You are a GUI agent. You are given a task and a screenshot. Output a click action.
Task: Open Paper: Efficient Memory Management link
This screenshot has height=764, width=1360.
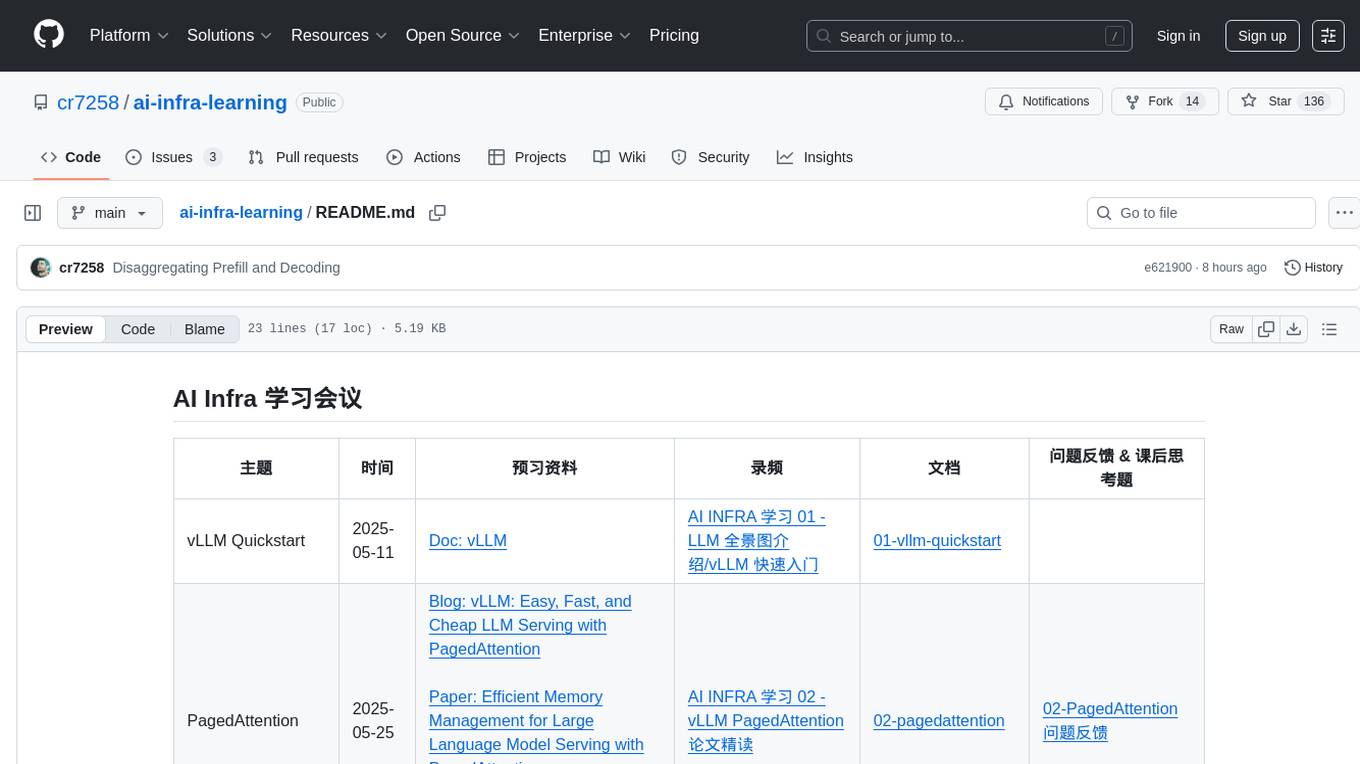click(x=536, y=730)
